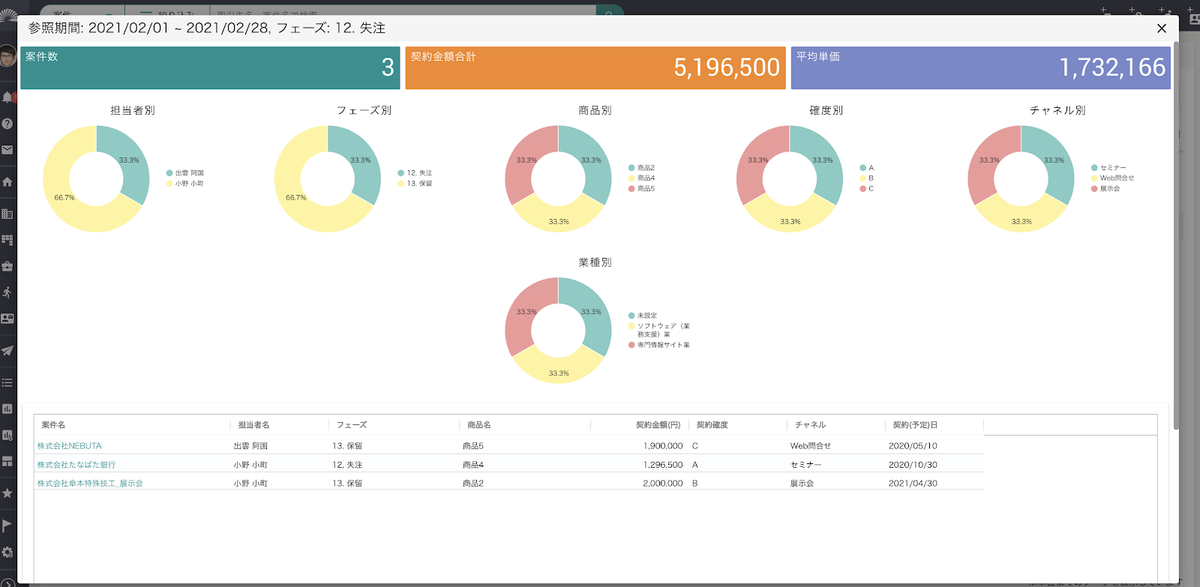The image size is (1200, 587).
Task: Click the help question mark sidebar icon
Action: pos(7,124)
